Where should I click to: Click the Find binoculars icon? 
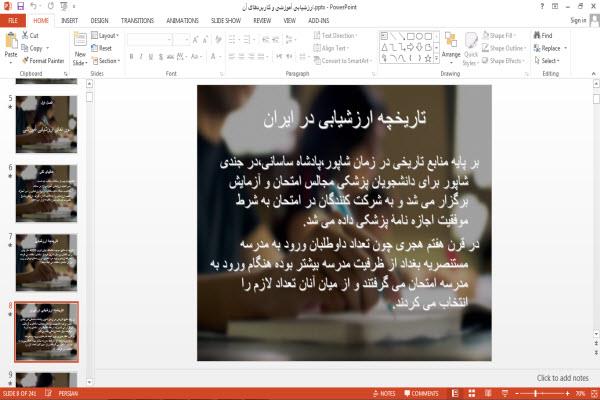(x=537, y=35)
